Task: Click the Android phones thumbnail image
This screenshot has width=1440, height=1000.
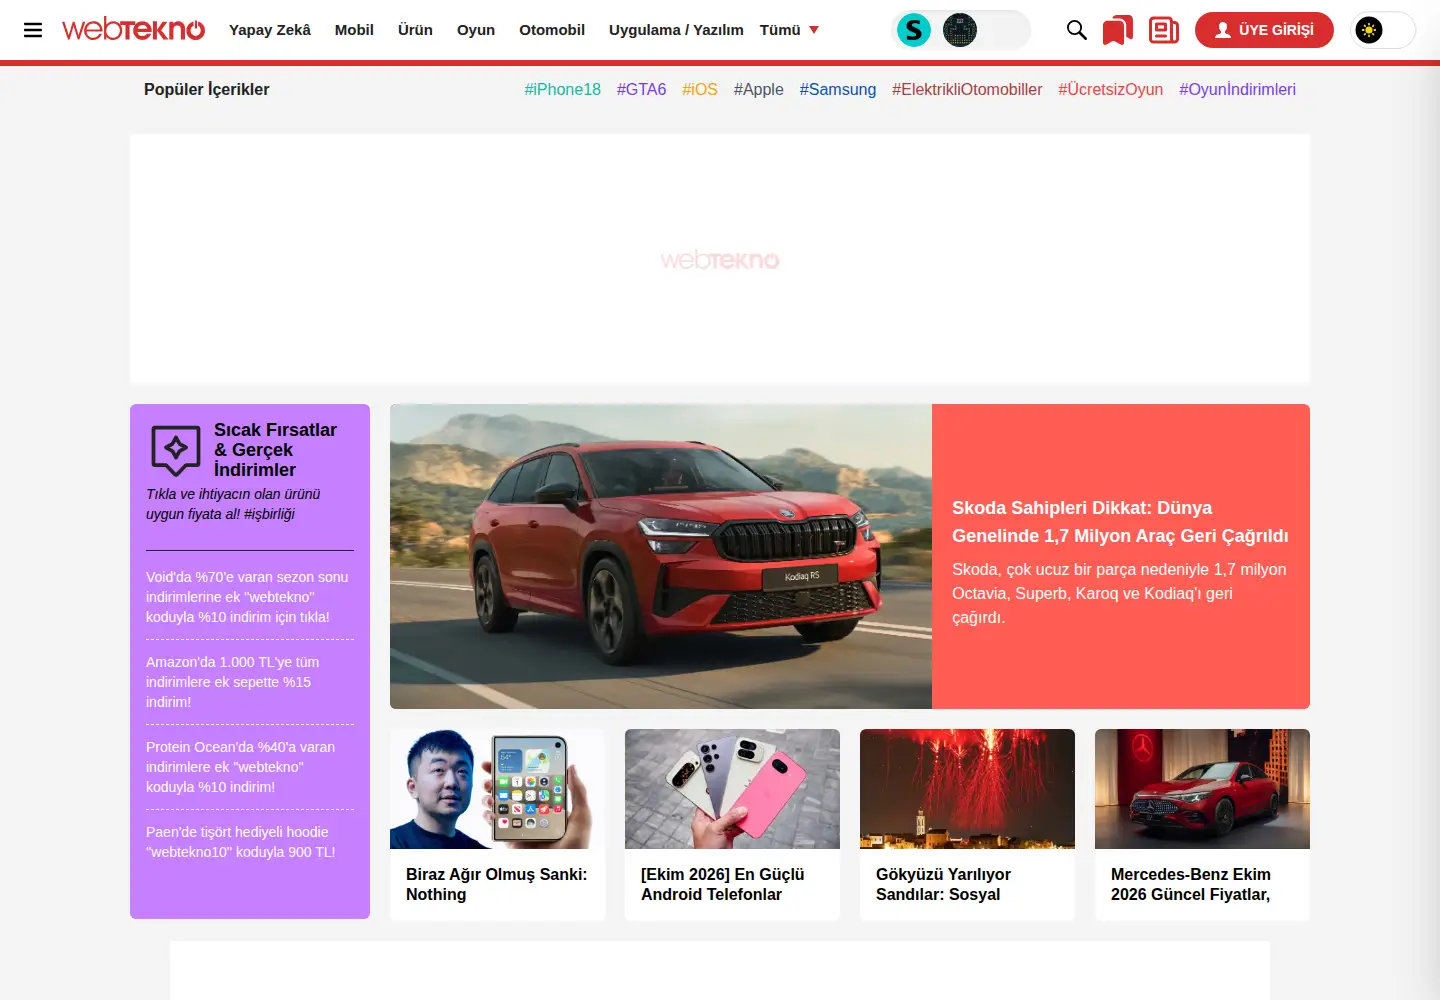Action: 732,789
